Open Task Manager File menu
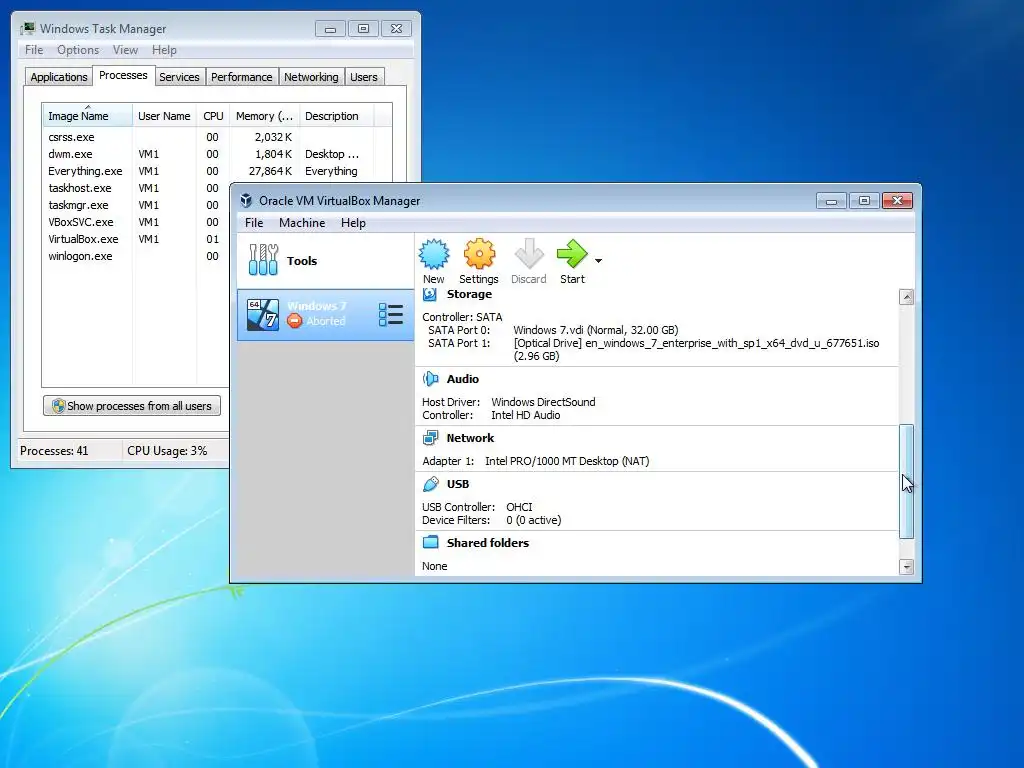Image resolution: width=1024 pixels, height=768 pixels. point(34,50)
